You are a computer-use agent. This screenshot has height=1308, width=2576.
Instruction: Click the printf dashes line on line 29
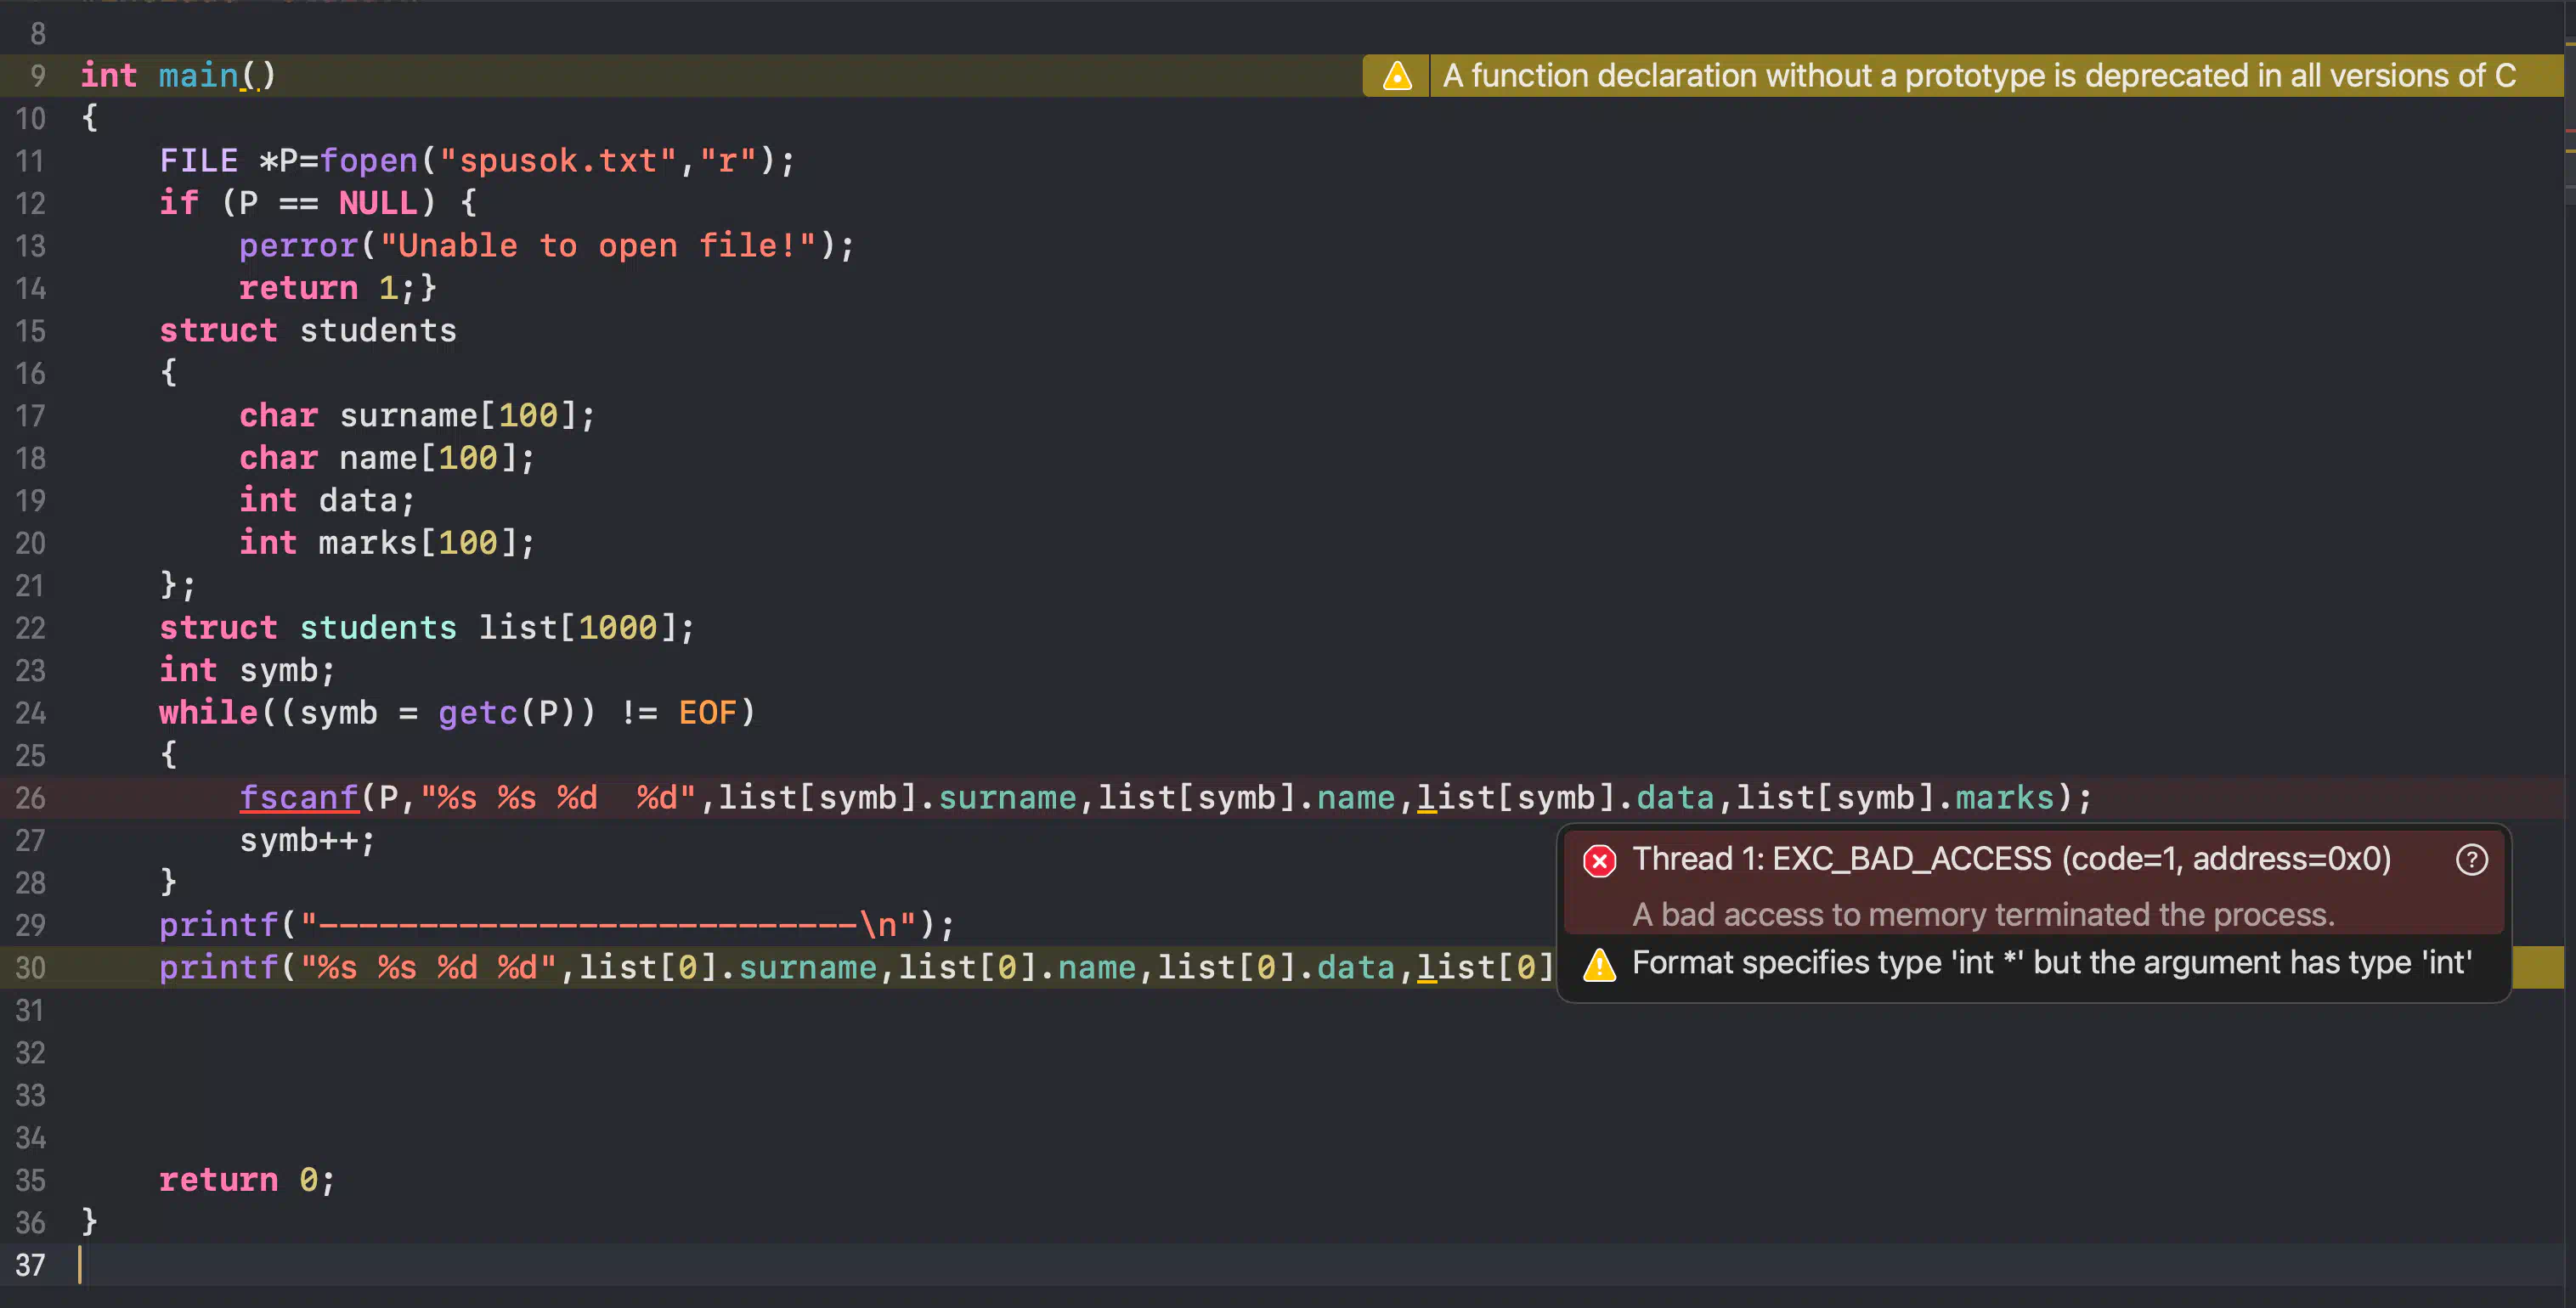(557, 925)
